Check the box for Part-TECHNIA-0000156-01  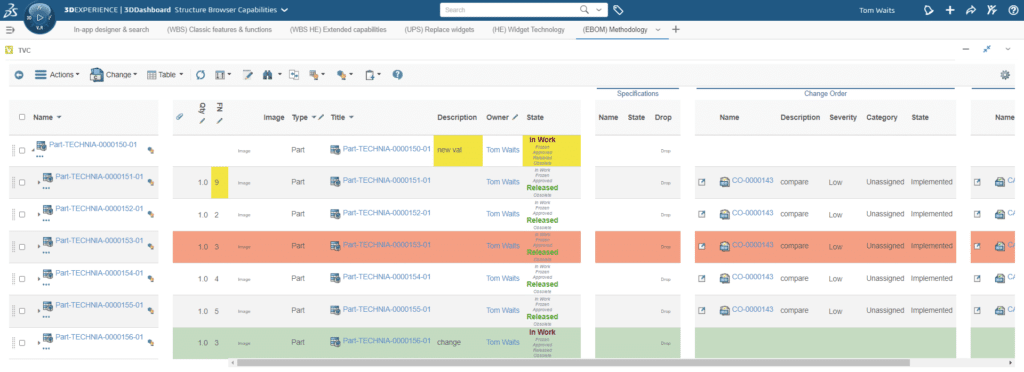pos(22,343)
